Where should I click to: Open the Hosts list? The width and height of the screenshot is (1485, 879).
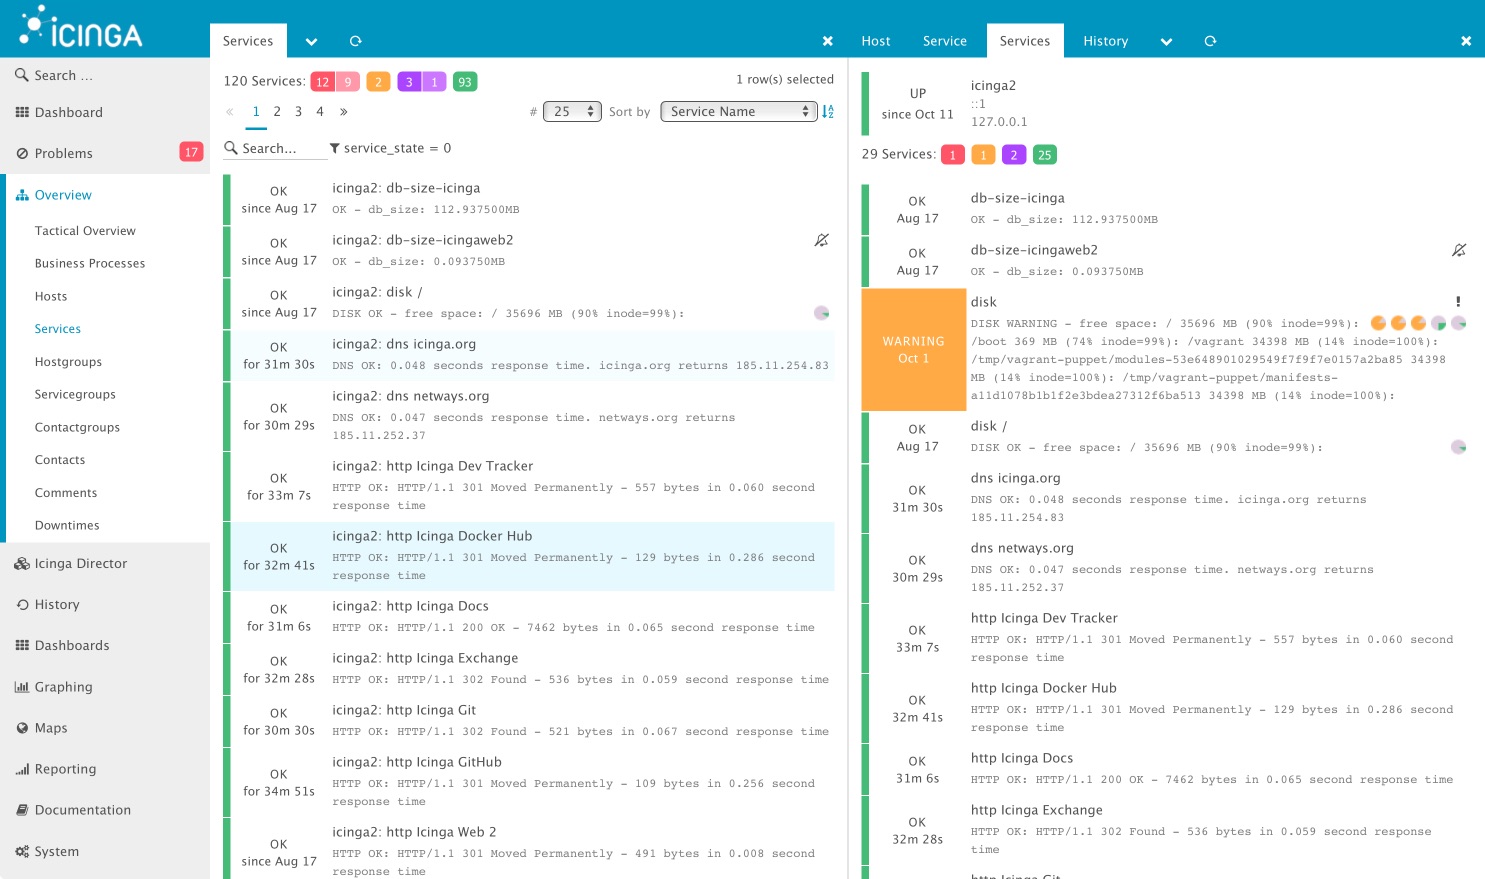click(51, 297)
